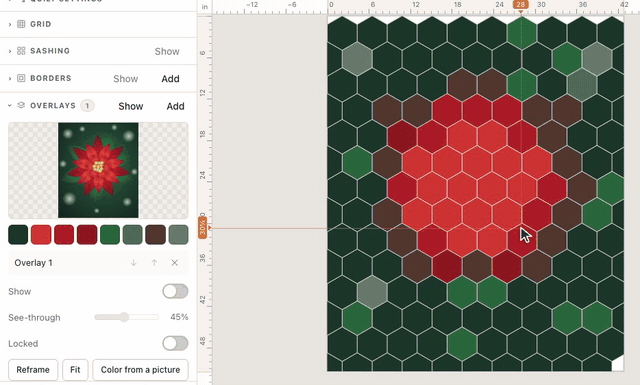640x385 pixels.
Task: Click the 30½ marker on vertical ruler
Action: click(202, 228)
